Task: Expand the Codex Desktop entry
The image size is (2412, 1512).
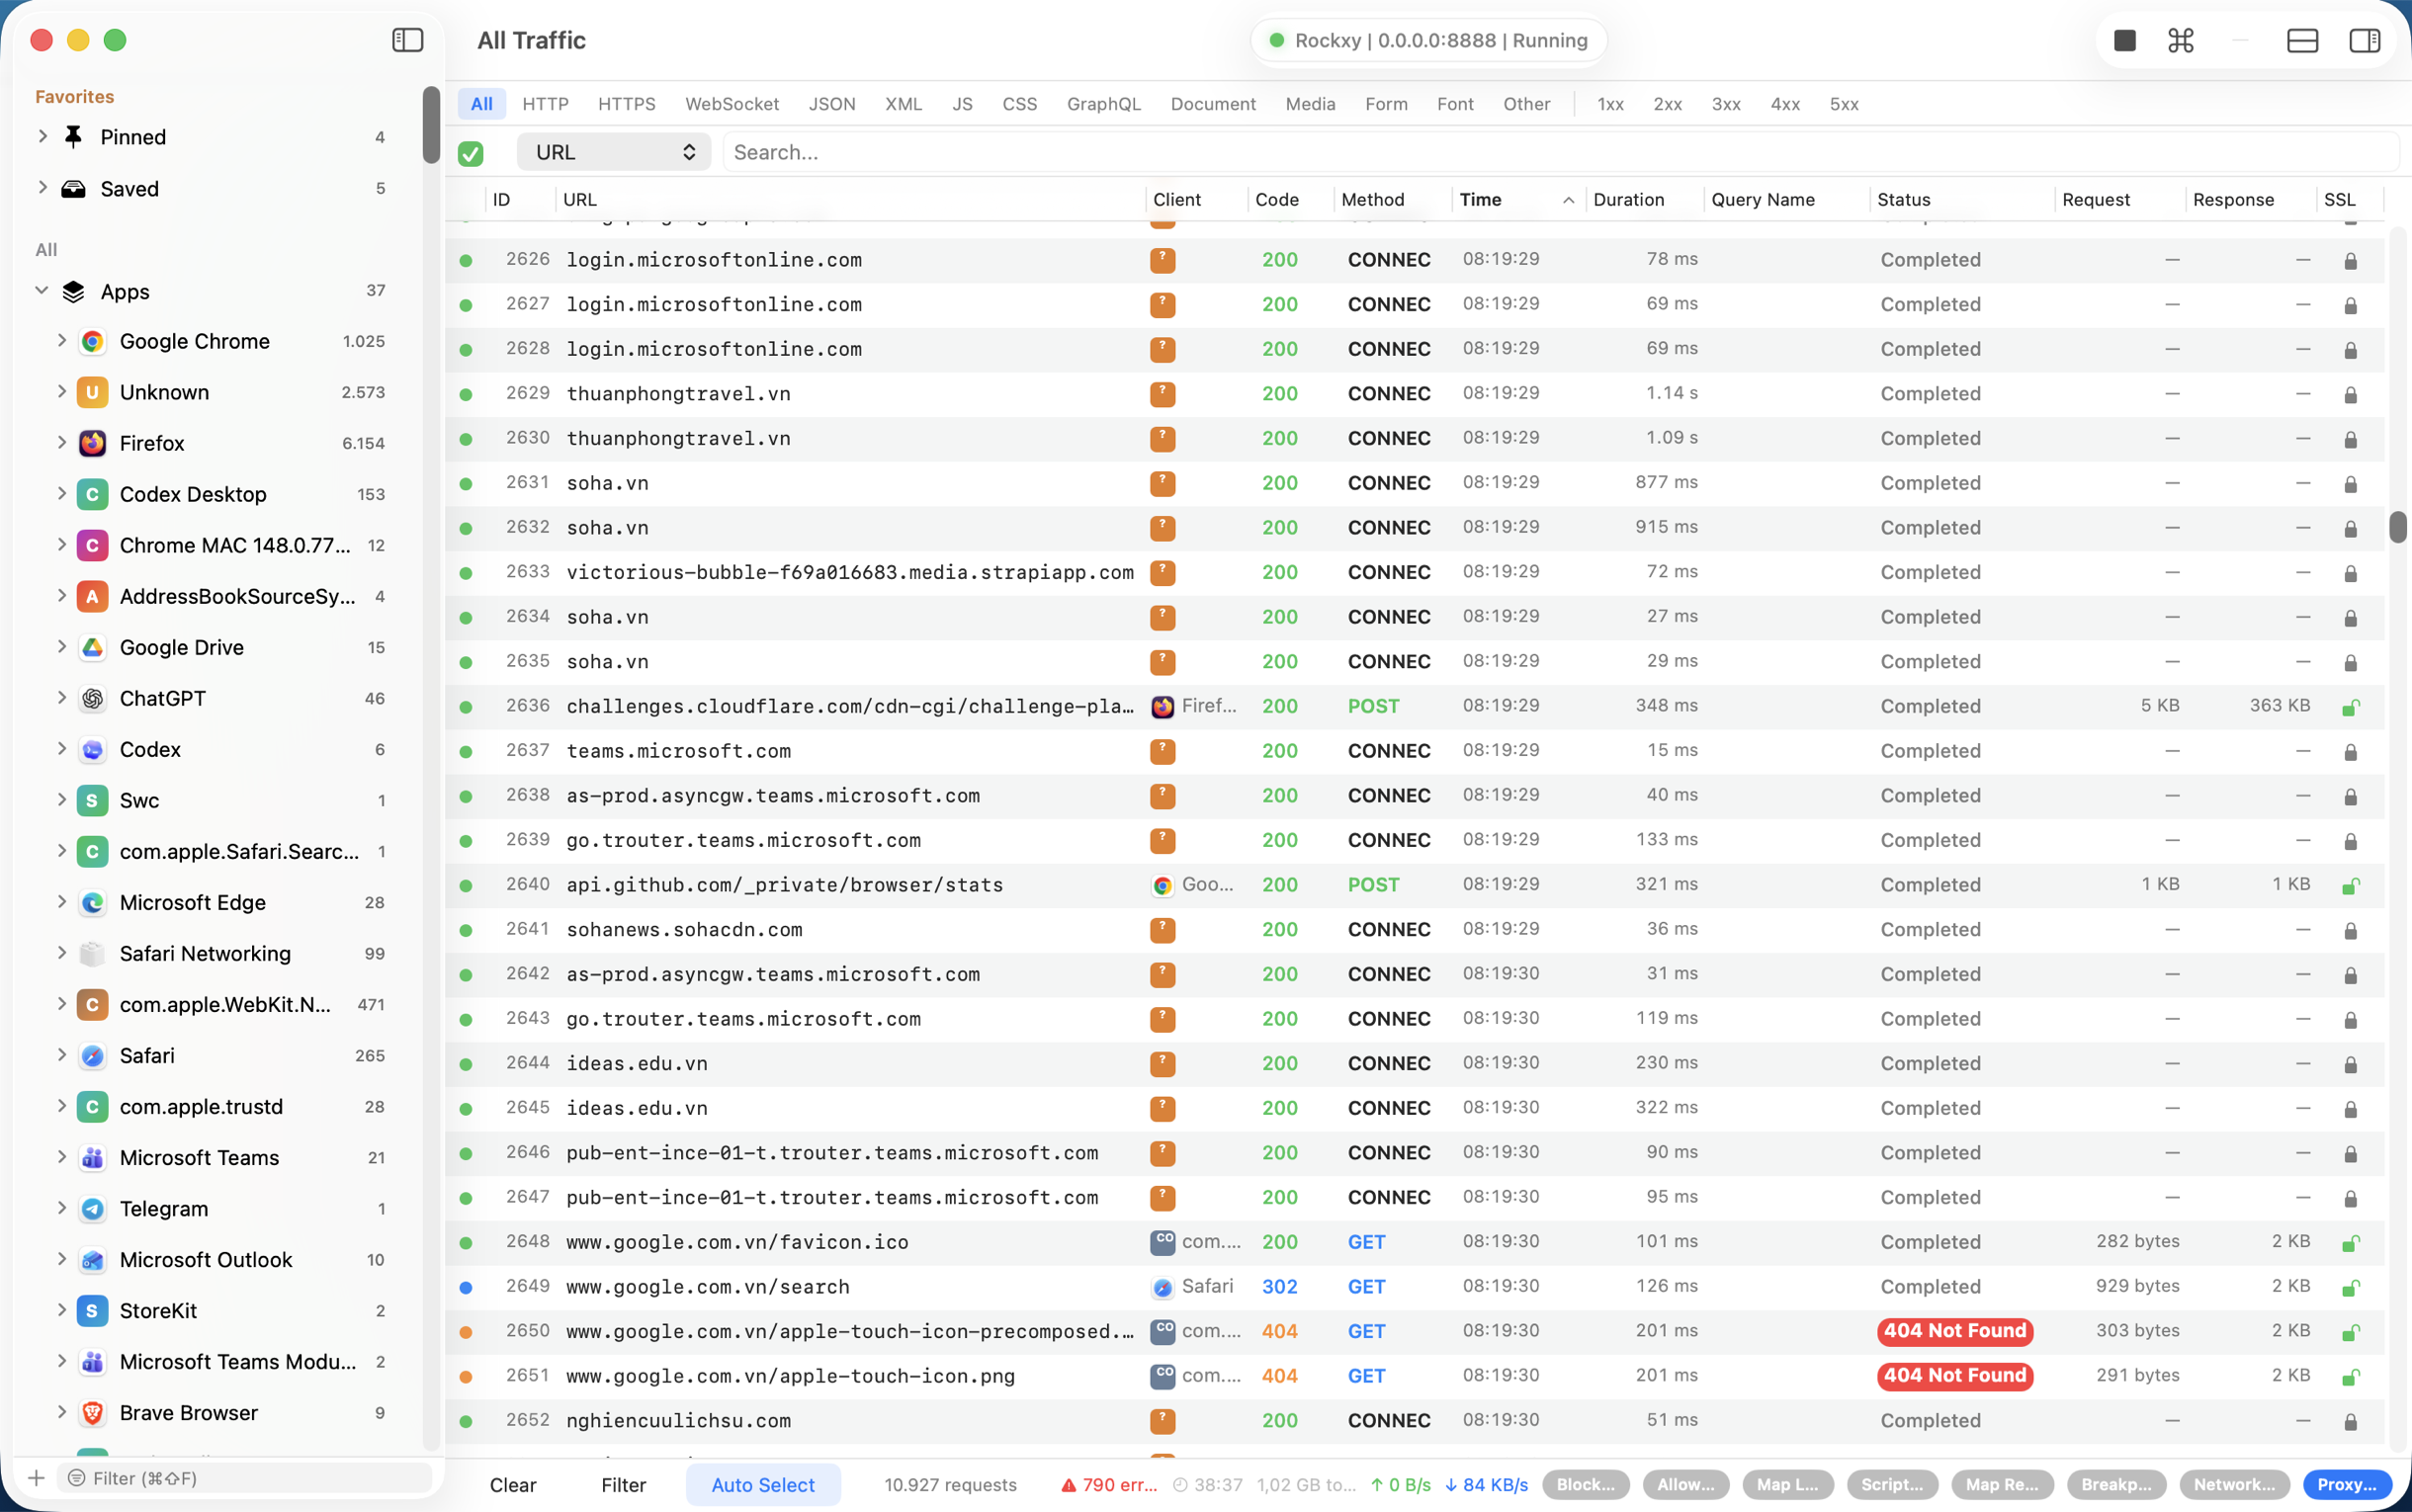Action: [61, 494]
